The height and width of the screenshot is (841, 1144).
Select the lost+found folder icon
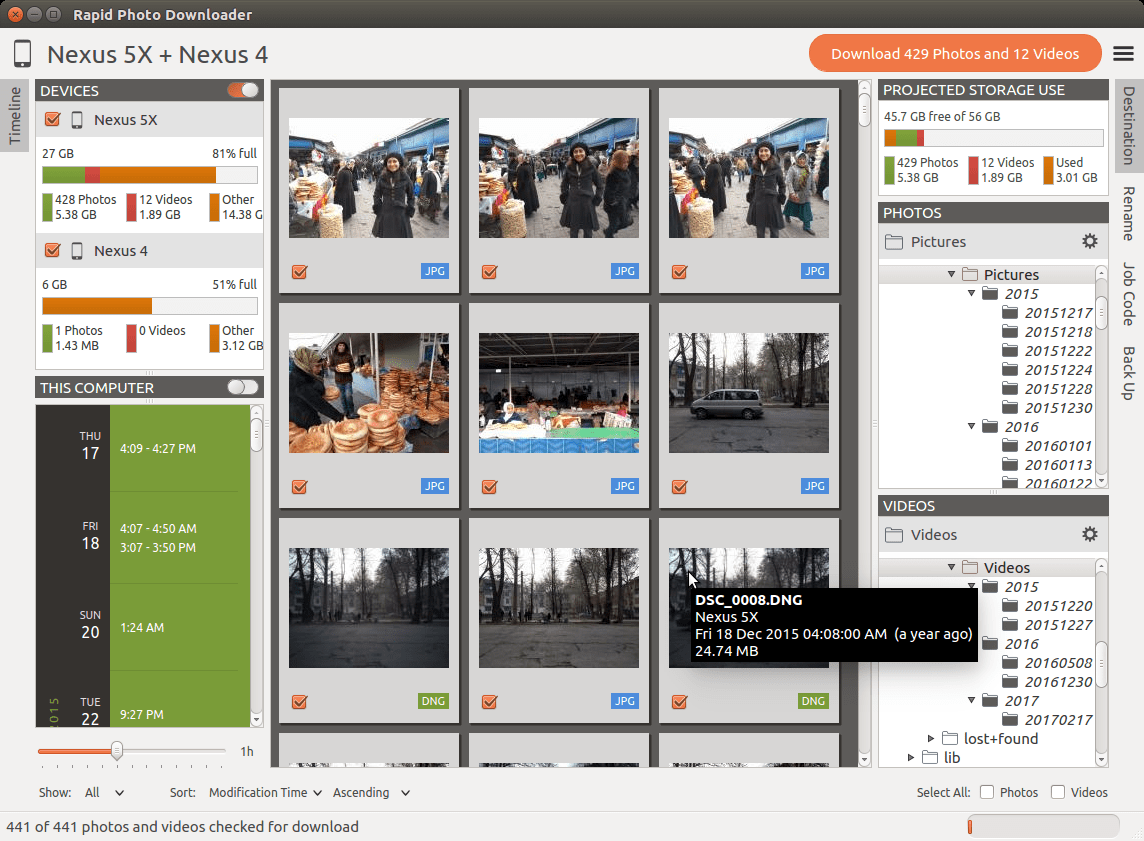coord(950,738)
